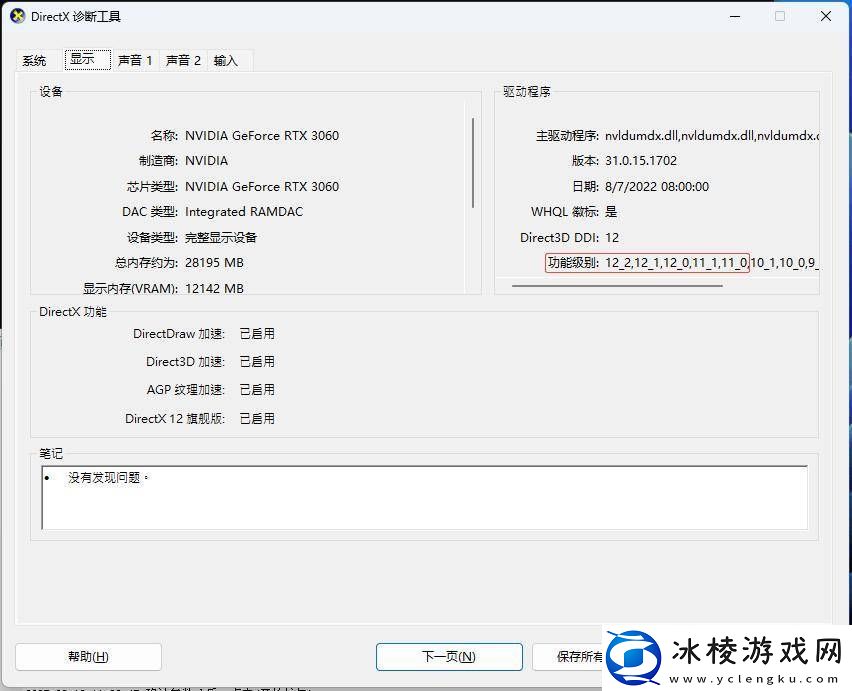Click the window minimize button
Viewport: 852px width, 691px height.
pyautogui.click(x=734, y=16)
